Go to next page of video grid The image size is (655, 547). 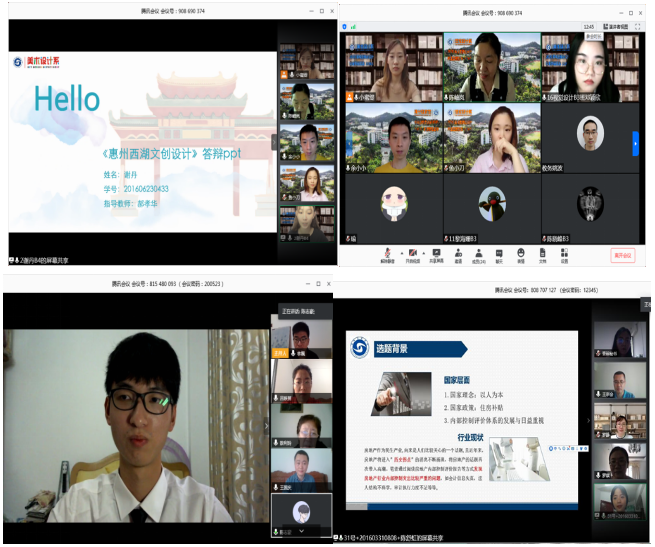click(x=634, y=145)
